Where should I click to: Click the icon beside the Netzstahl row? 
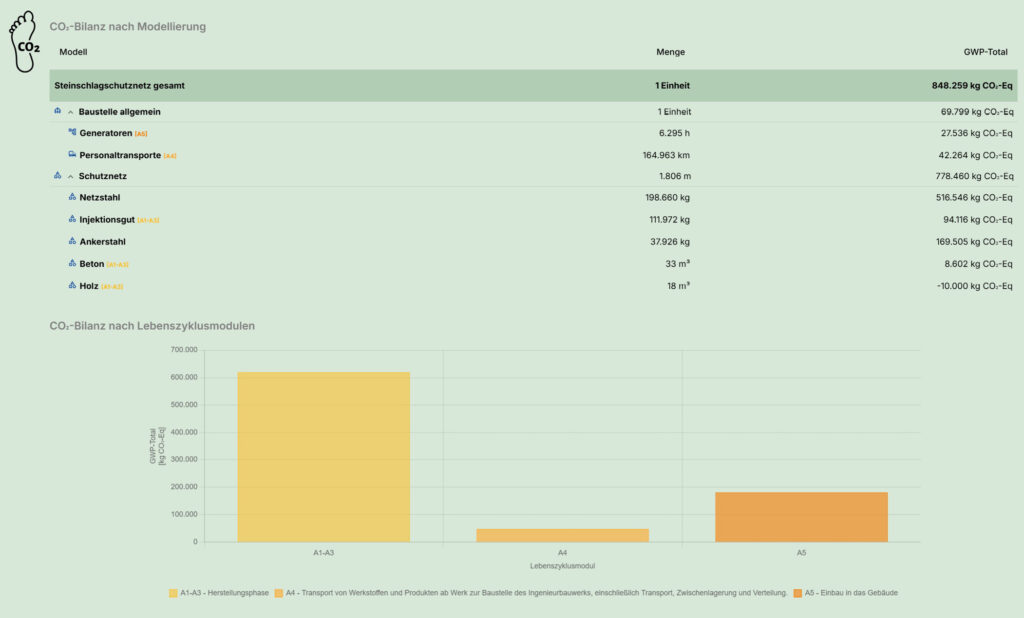tap(72, 197)
